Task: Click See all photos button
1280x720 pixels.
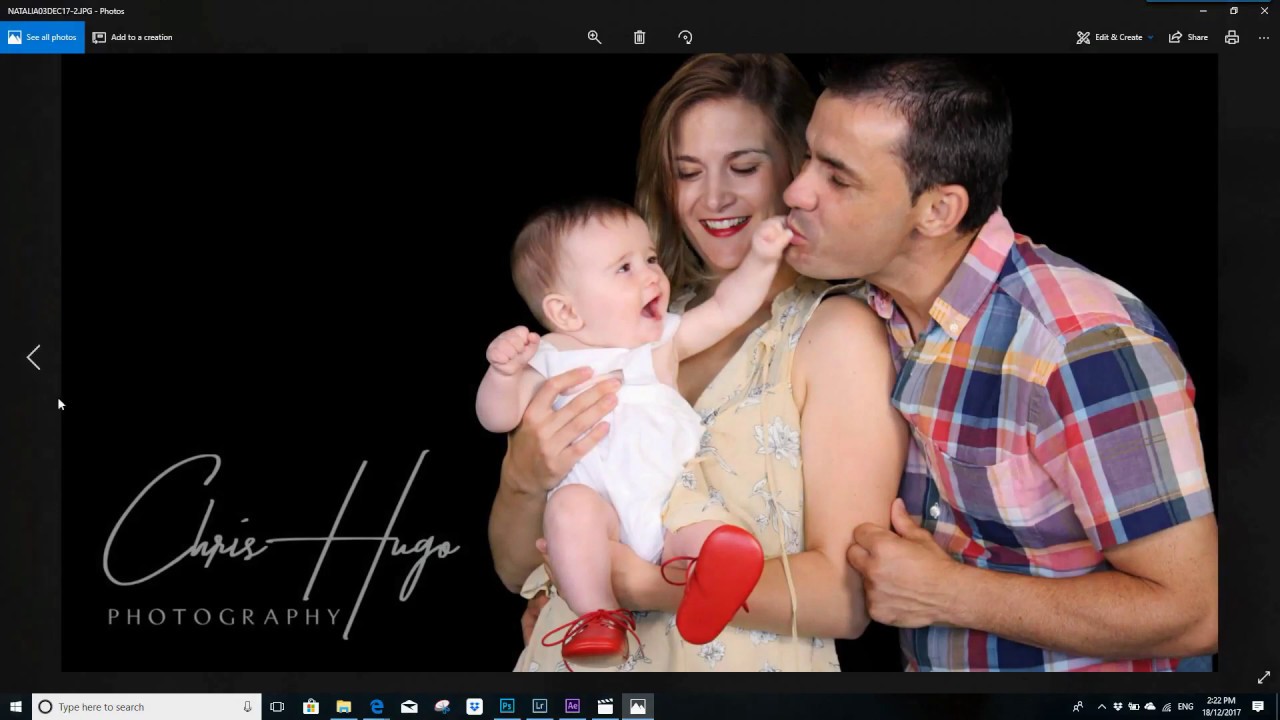Action: tap(42, 37)
